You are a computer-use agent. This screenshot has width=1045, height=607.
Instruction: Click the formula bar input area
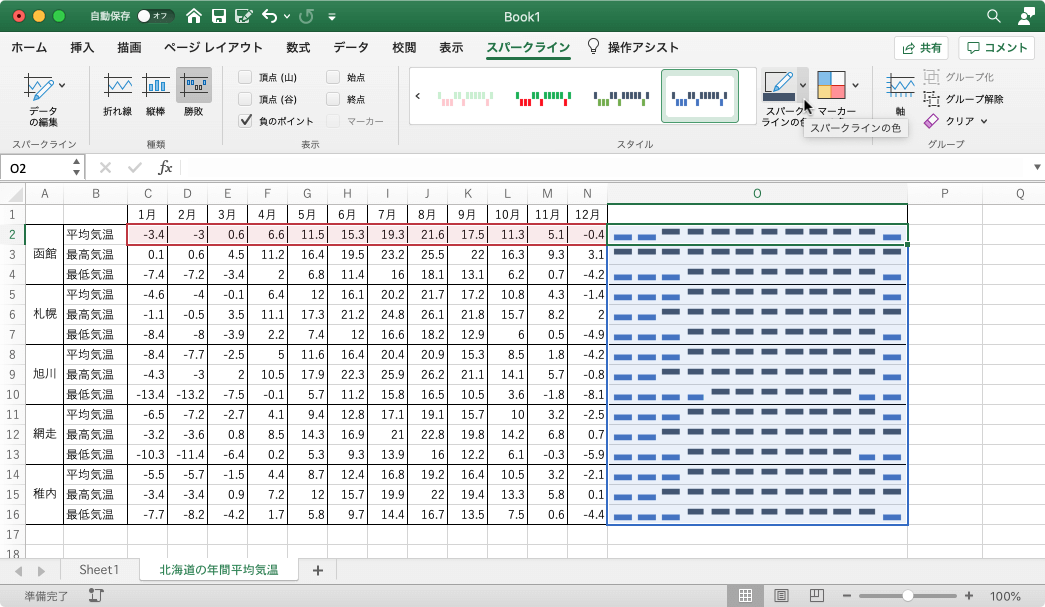[x=603, y=168]
